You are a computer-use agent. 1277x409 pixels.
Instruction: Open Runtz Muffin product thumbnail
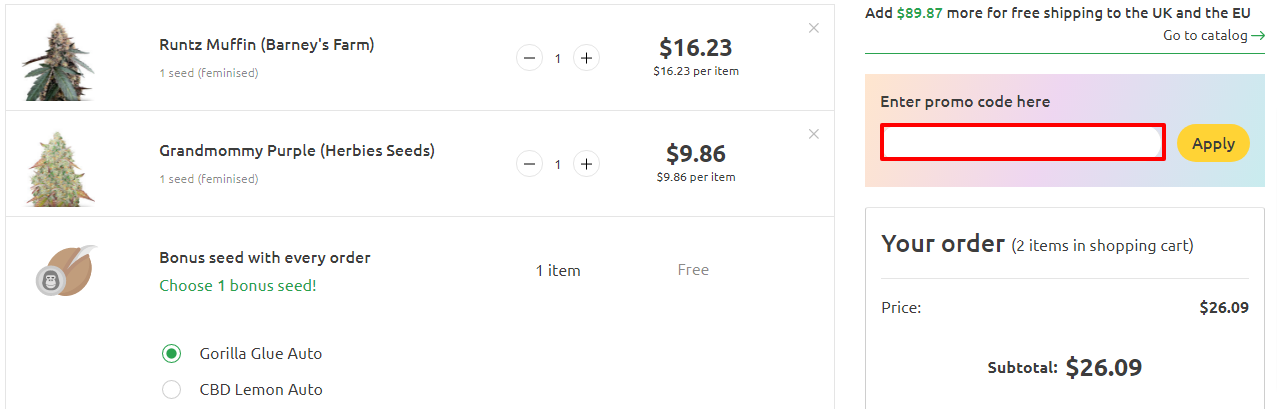pyautogui.click(x=58, y=60)
